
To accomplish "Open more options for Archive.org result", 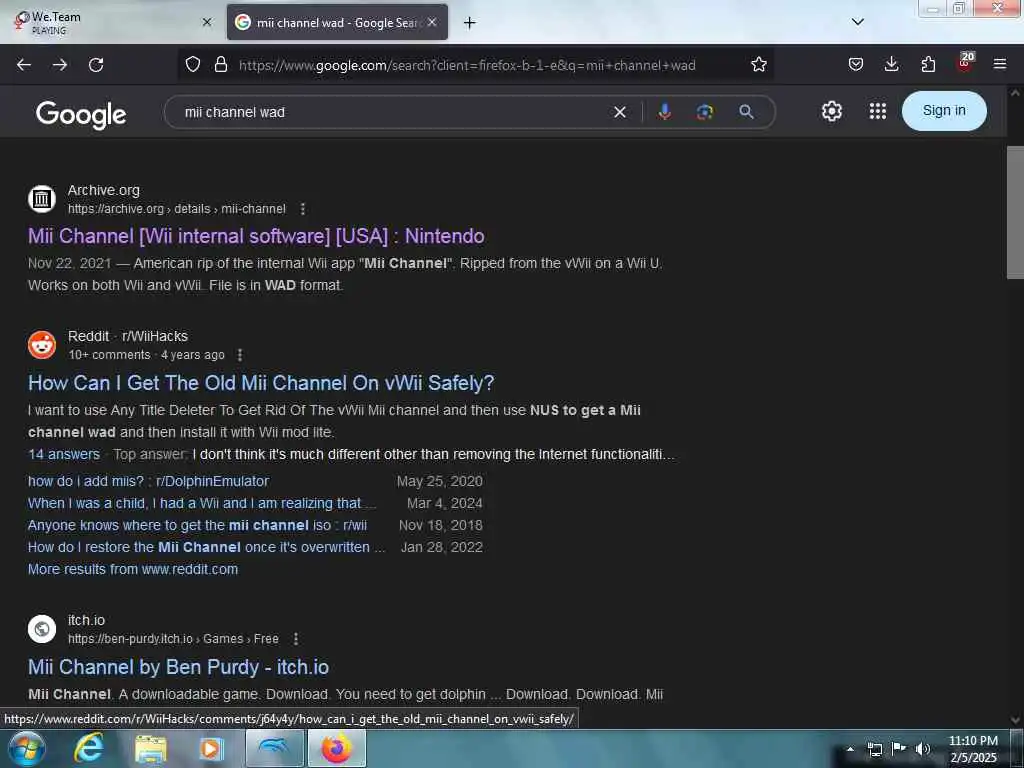I will click(302, 209).
